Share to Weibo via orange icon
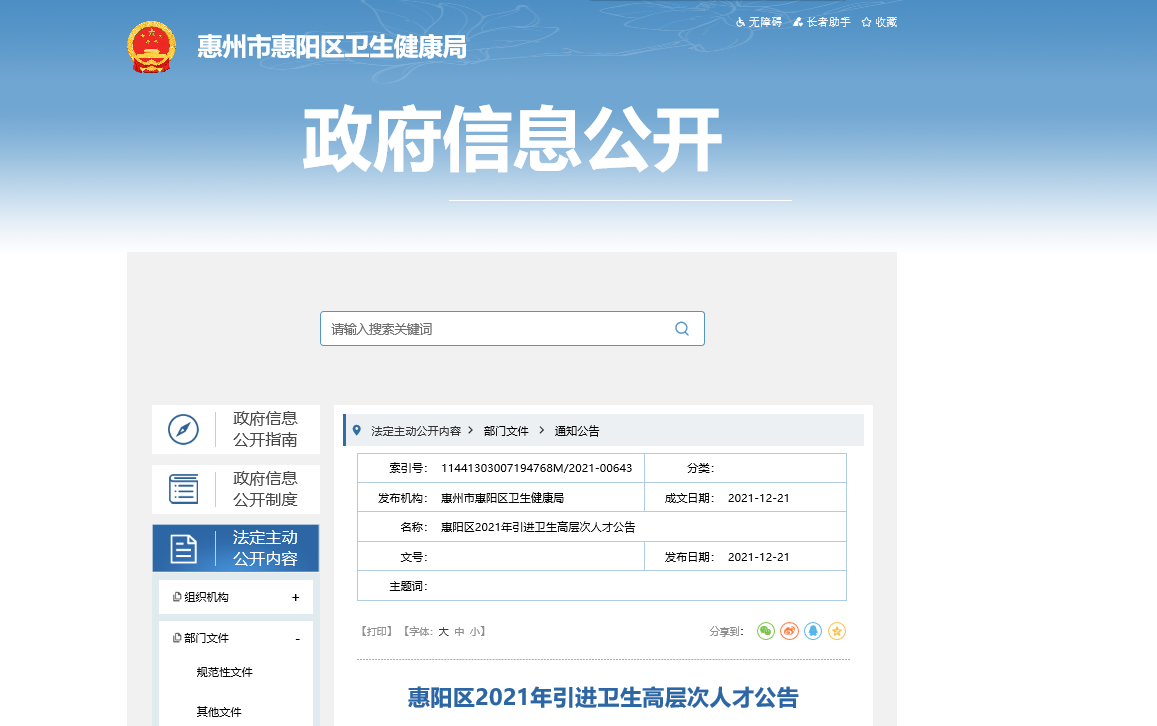Image resolution: width=1157 pixels, height=726 pixels. click(789, 631)
